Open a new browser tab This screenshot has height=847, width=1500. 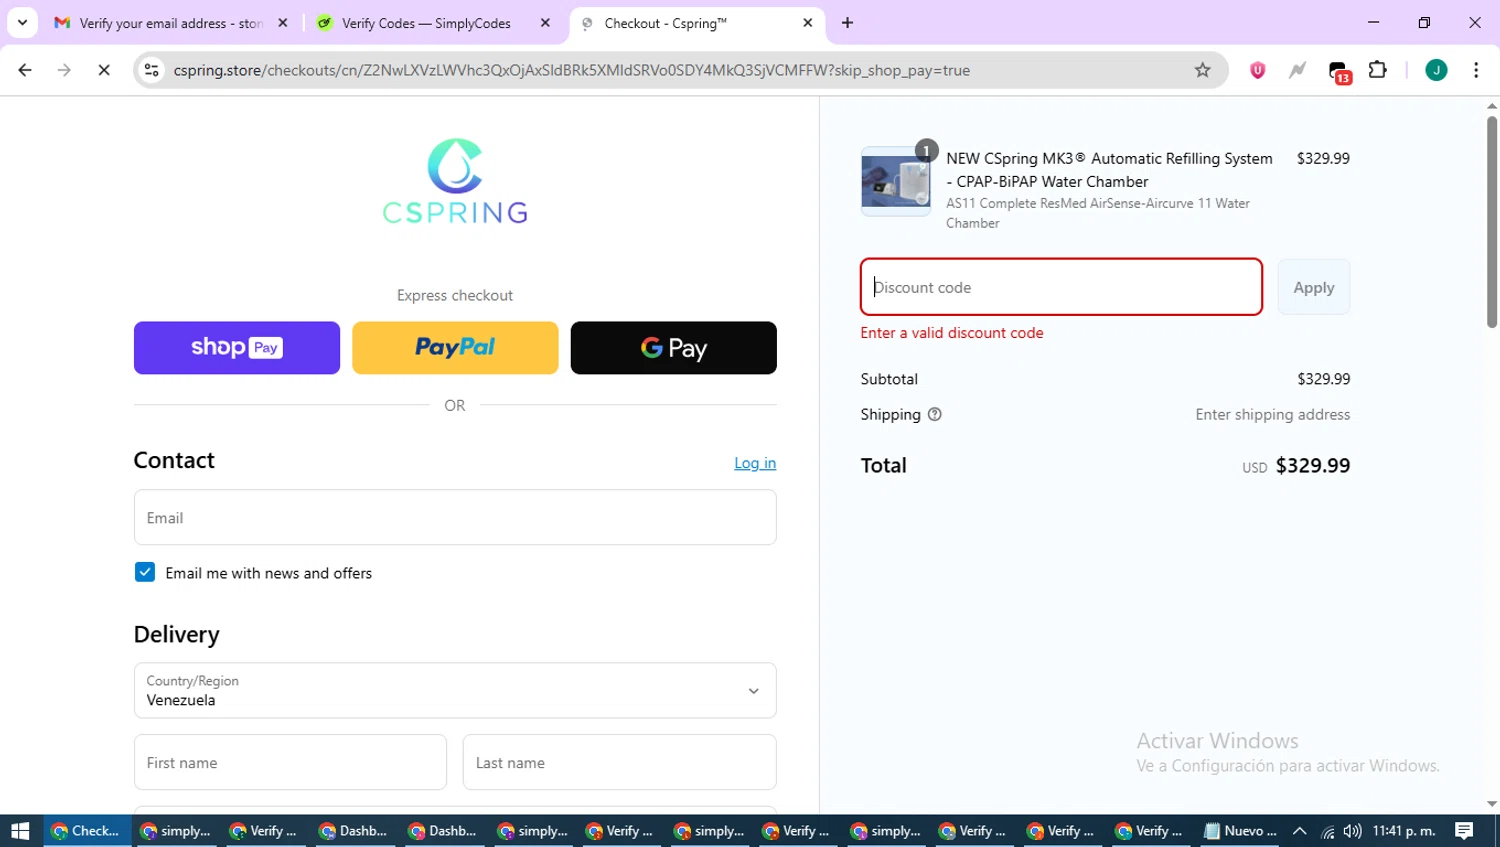[x=848, y=23]
